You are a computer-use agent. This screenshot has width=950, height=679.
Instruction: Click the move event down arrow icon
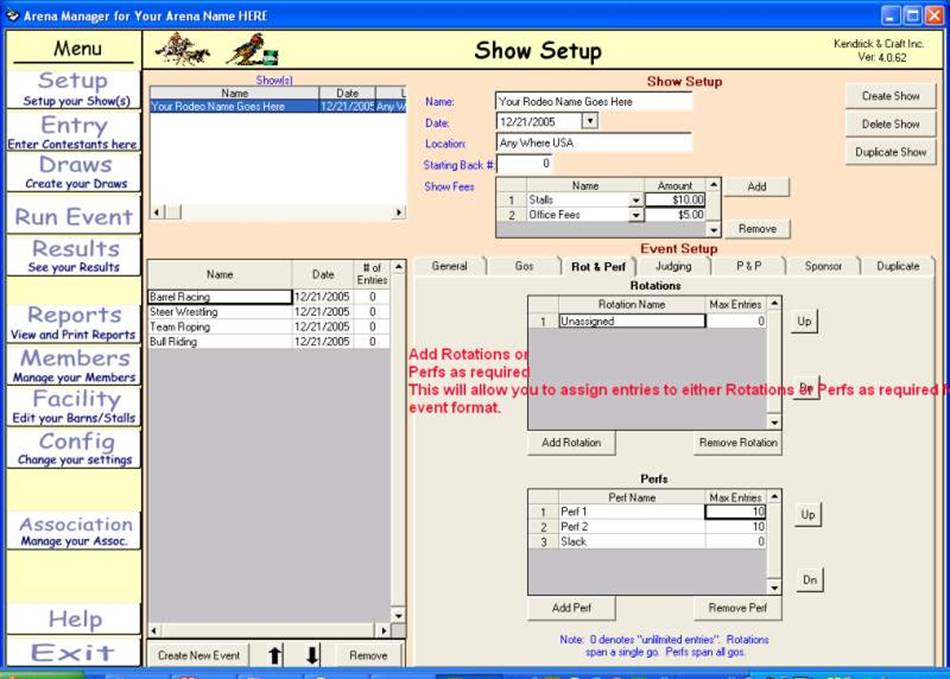coord(312,655)
